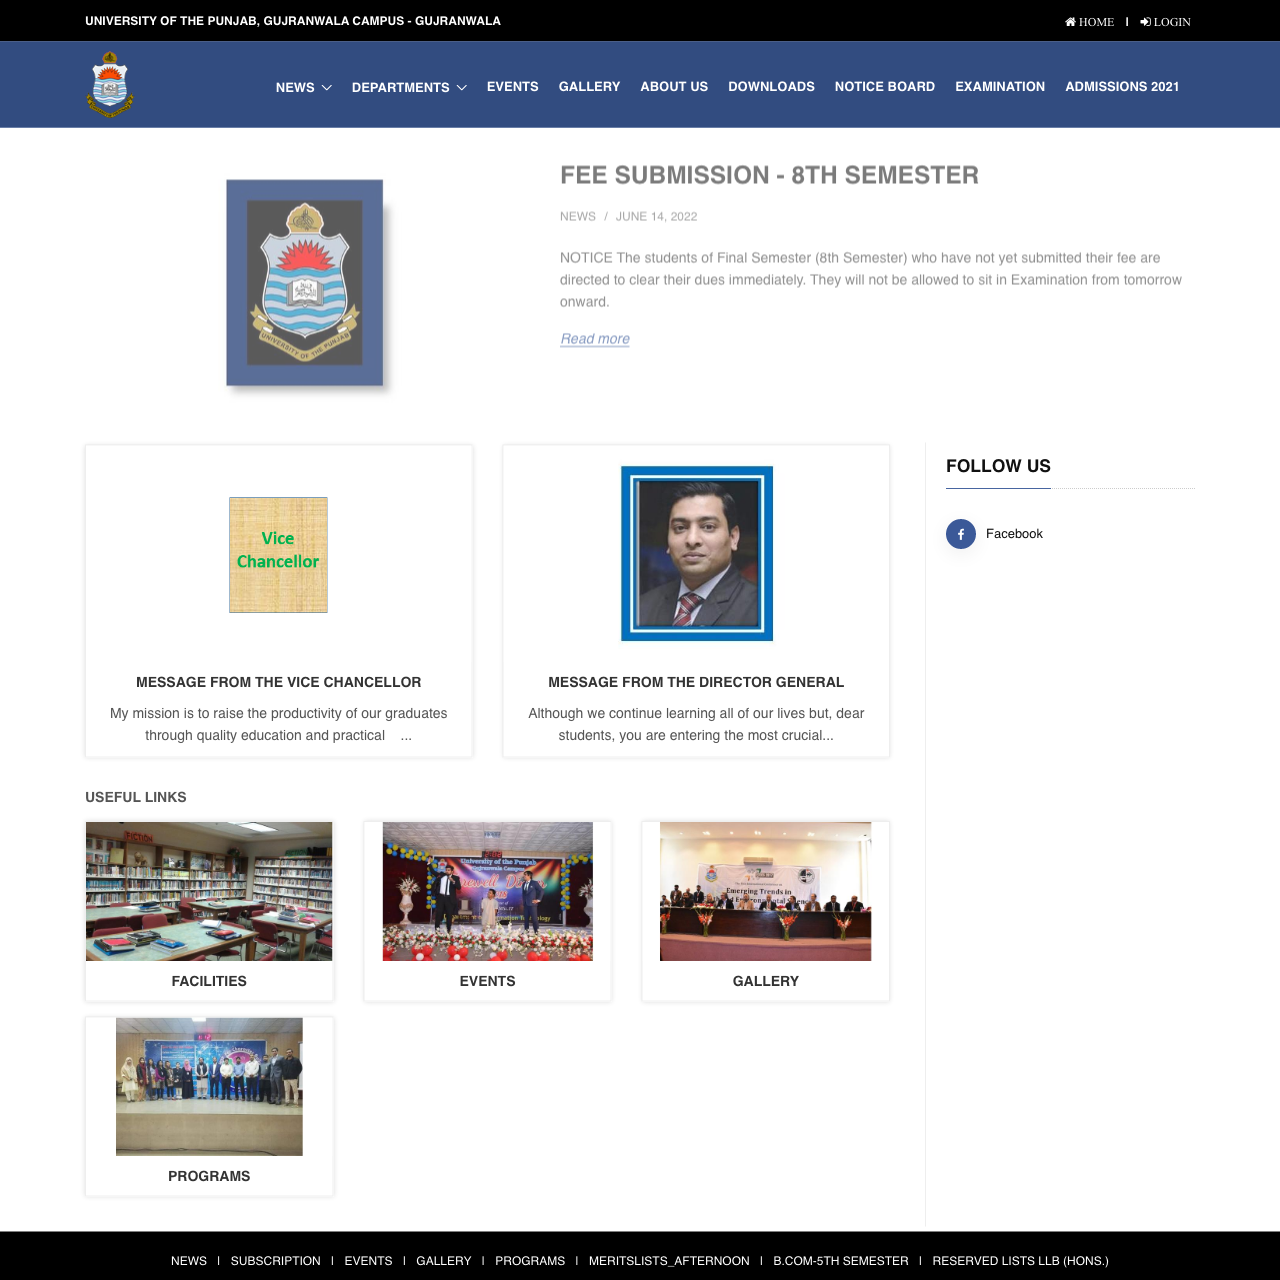
Task: Click the Facebook circle icon
Action: click(961, 534)
